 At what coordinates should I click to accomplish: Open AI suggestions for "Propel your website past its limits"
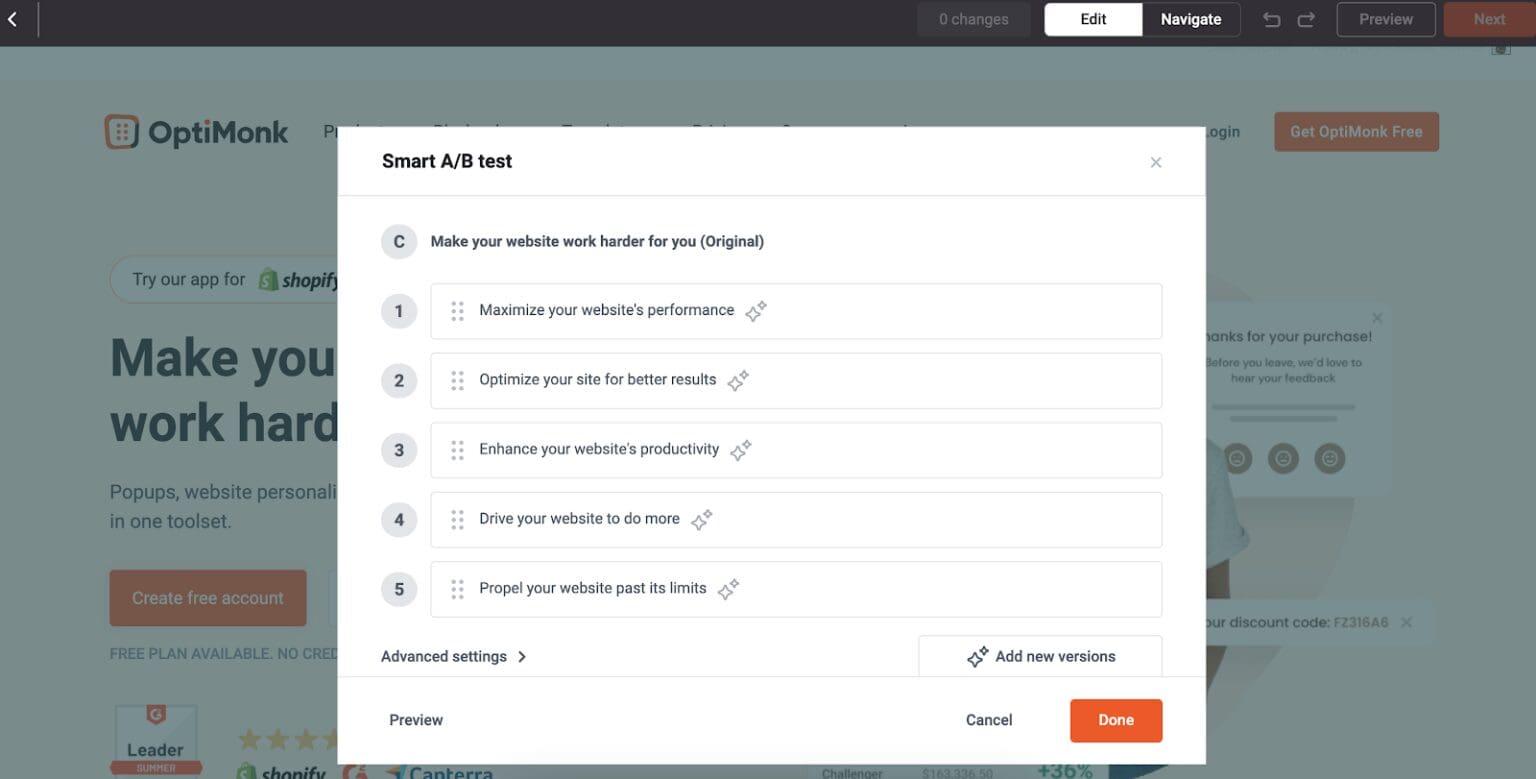click(x=726, y=589)
